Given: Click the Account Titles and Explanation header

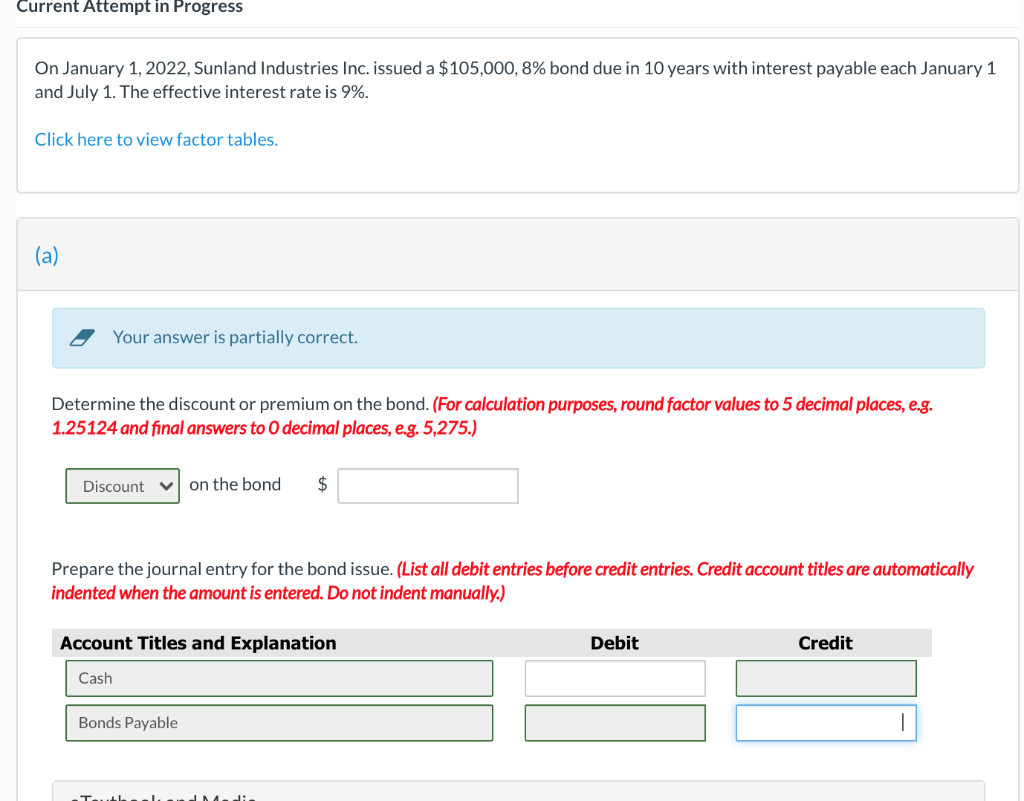Looking at the screenshot, I should pyautogui.click(x=197, y=643).
